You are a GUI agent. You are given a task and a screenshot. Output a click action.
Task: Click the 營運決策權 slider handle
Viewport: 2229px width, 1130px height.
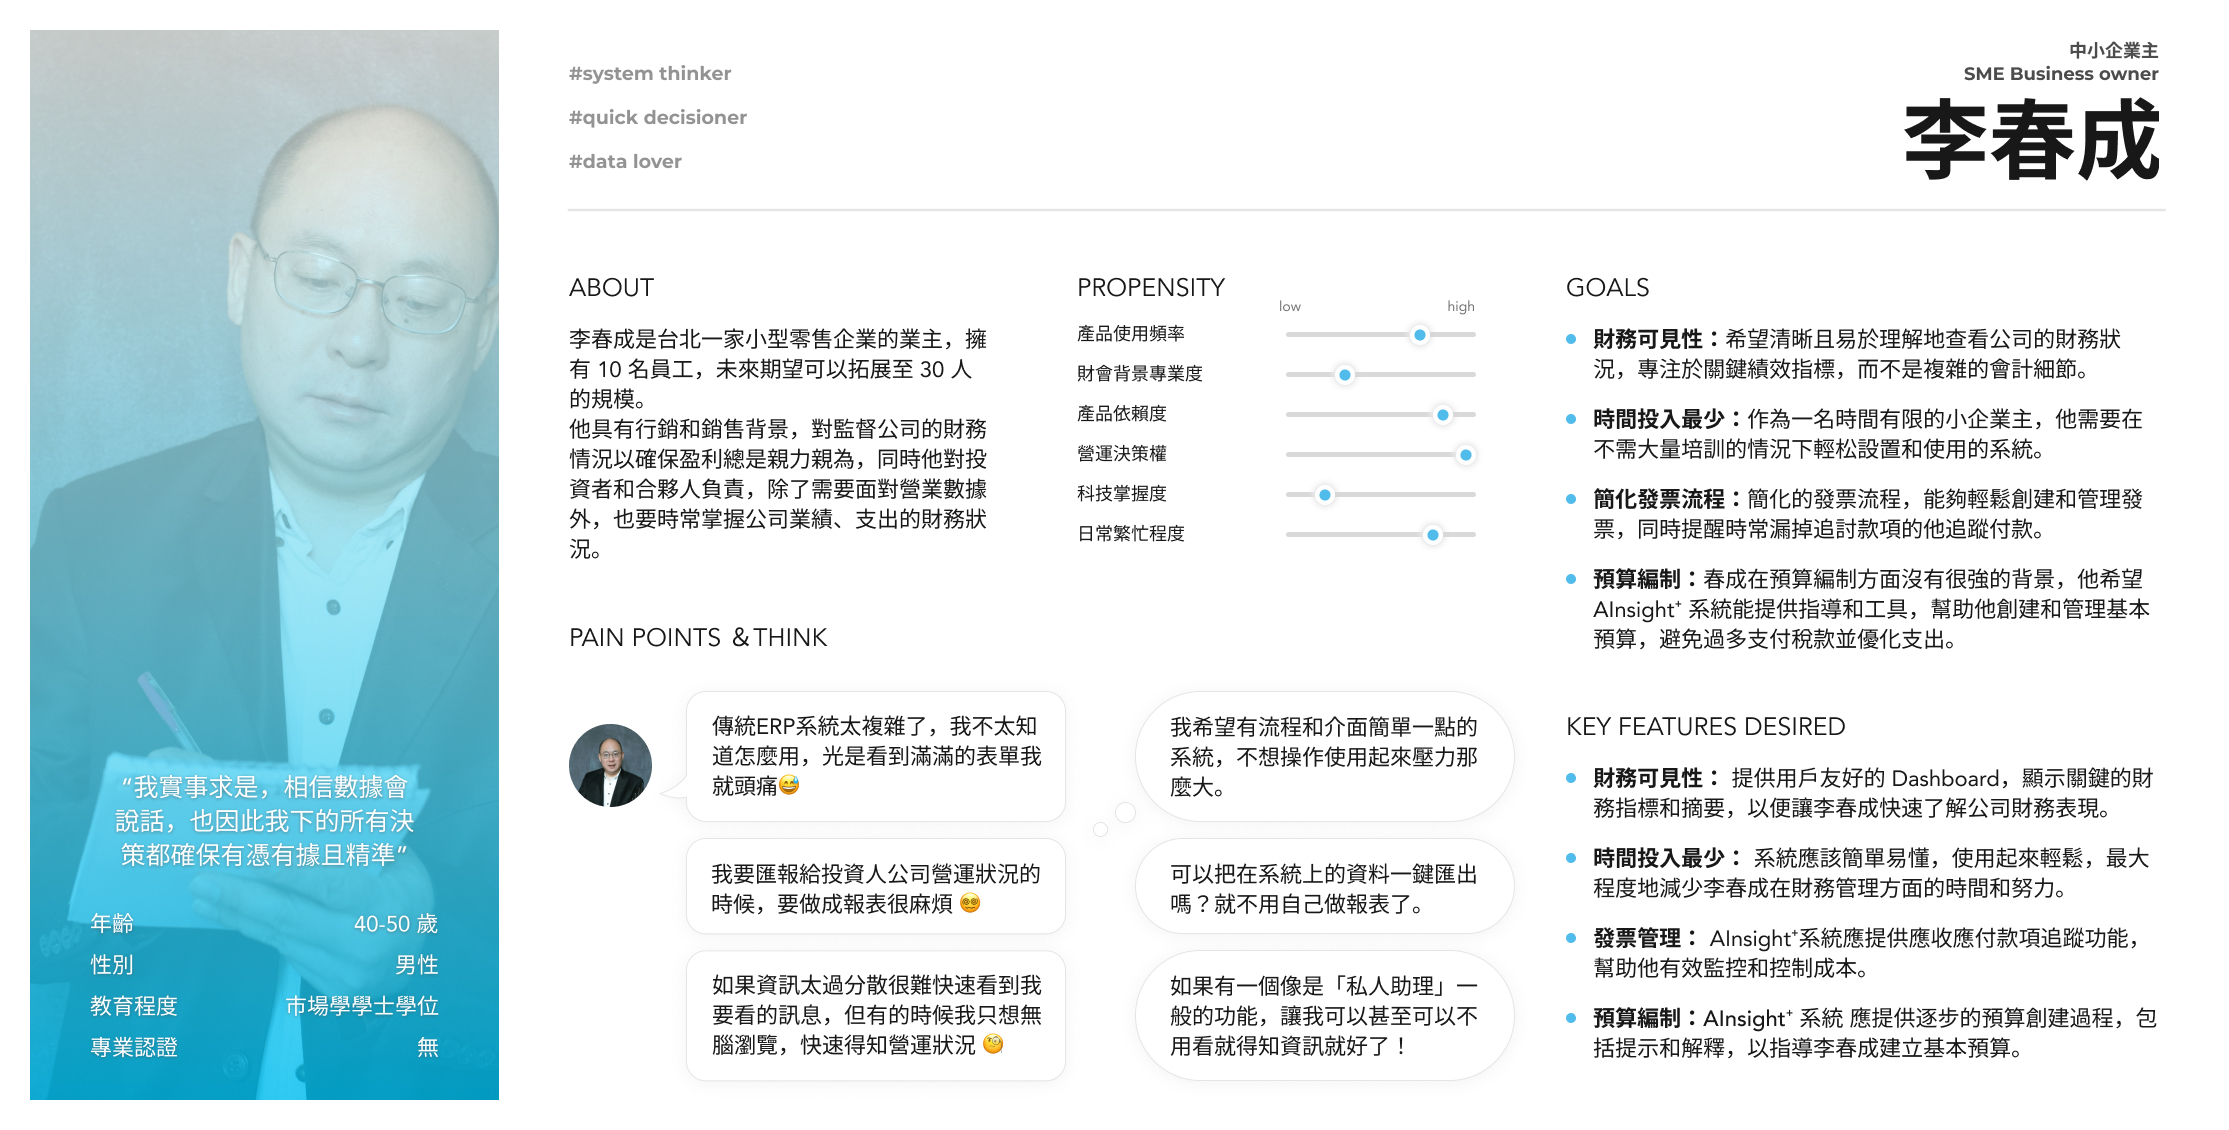(1466, 455)
